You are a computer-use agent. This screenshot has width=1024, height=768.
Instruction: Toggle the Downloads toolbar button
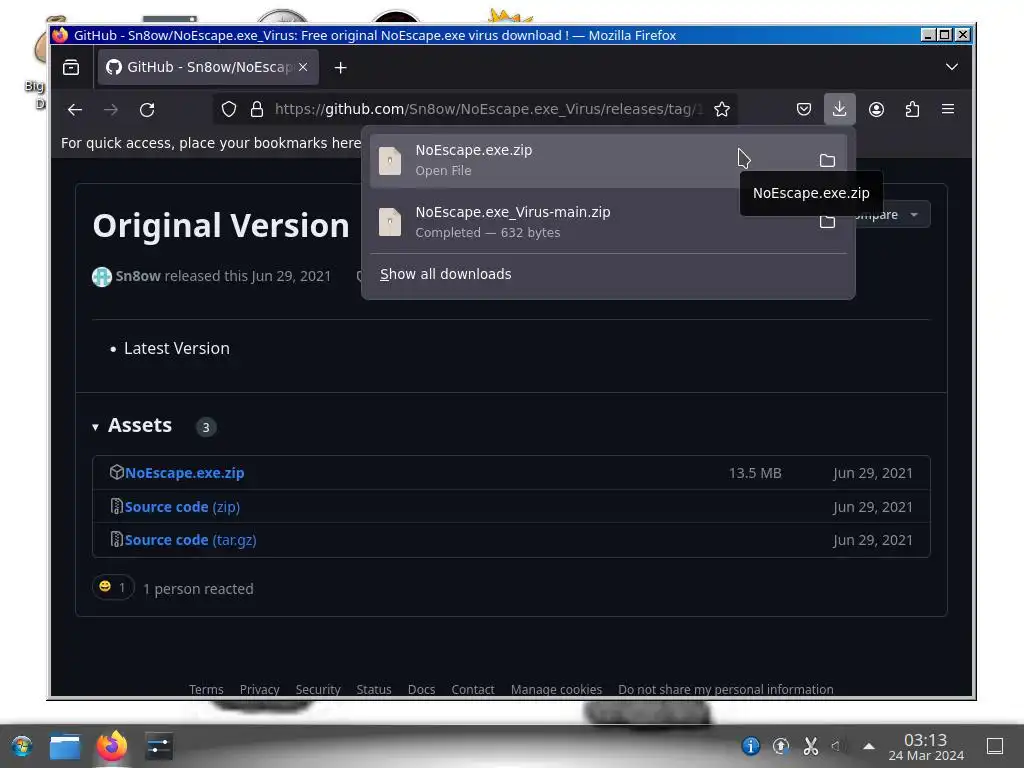pyautogui.click(x=840, y=109)
